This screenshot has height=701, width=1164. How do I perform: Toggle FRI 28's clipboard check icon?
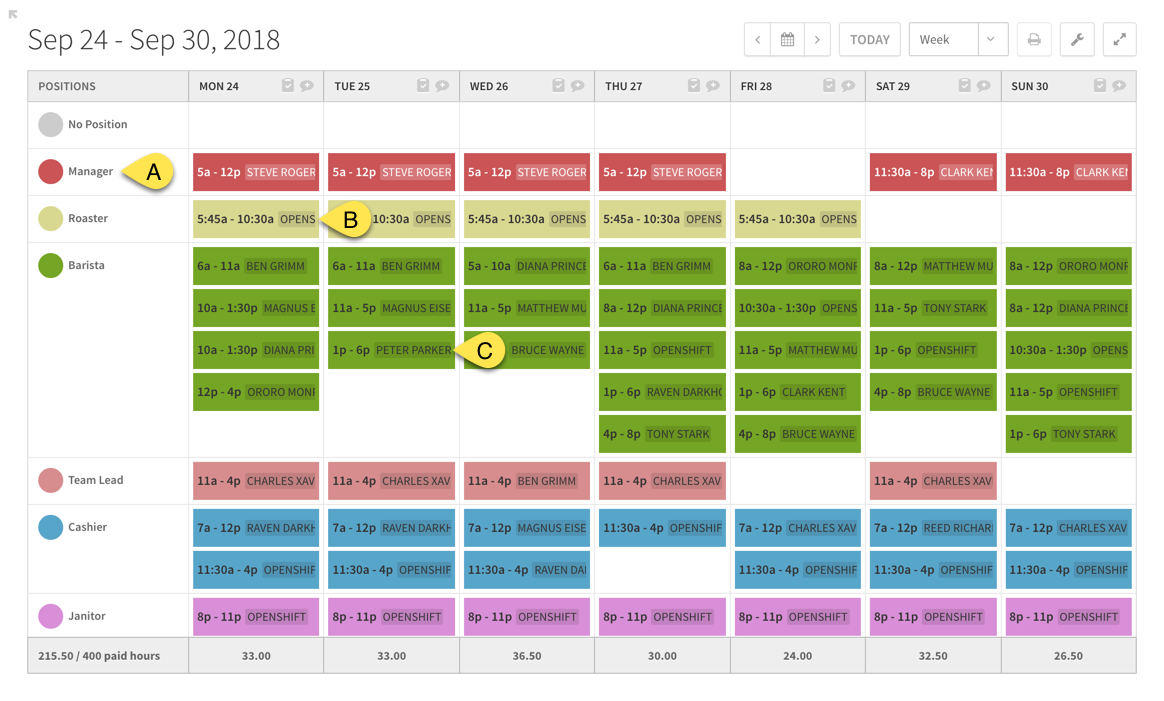[x=830, y=86]
